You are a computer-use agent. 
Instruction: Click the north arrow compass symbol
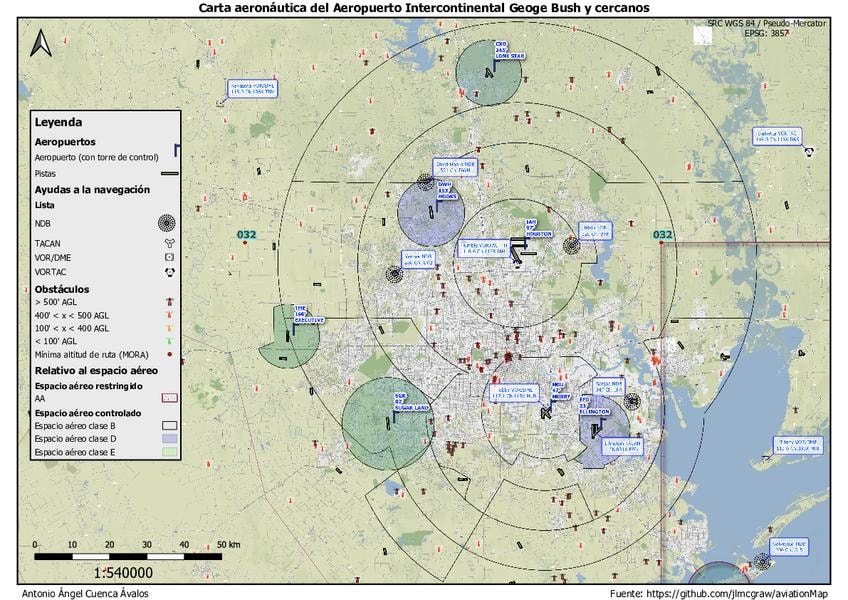(x=42, y=42)
